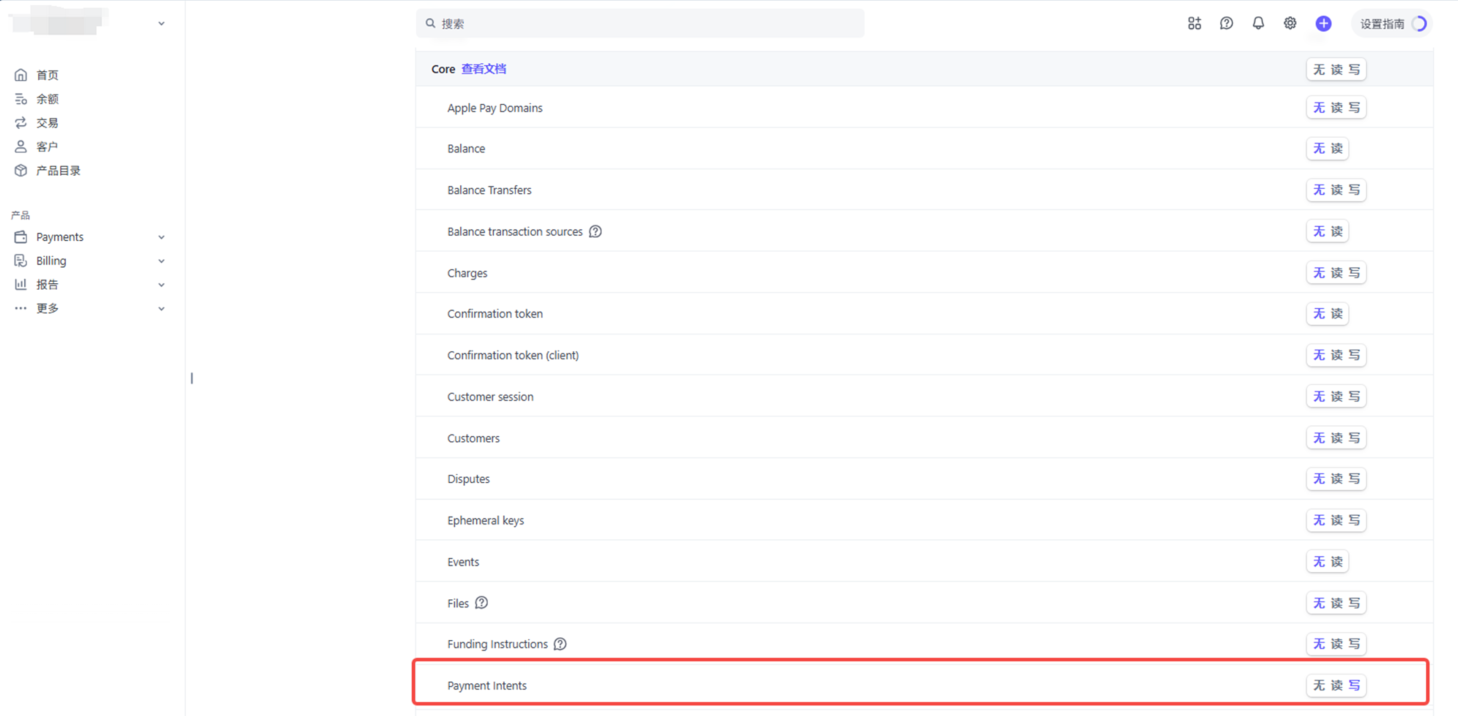
Task: Set Payment Intents permission to 写
Action: (x=1354, y=685)
